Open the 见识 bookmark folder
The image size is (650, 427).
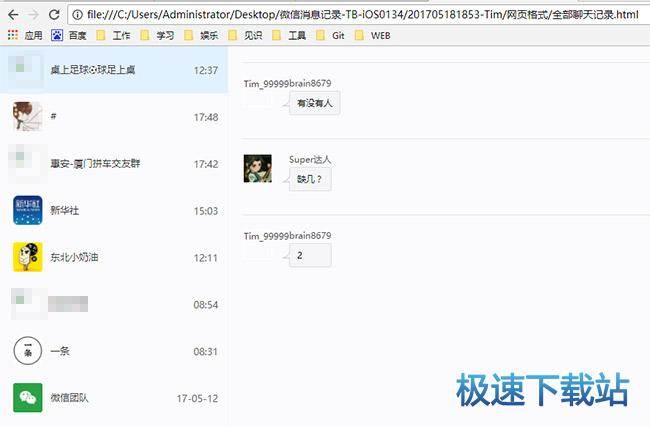coord(245,35)
